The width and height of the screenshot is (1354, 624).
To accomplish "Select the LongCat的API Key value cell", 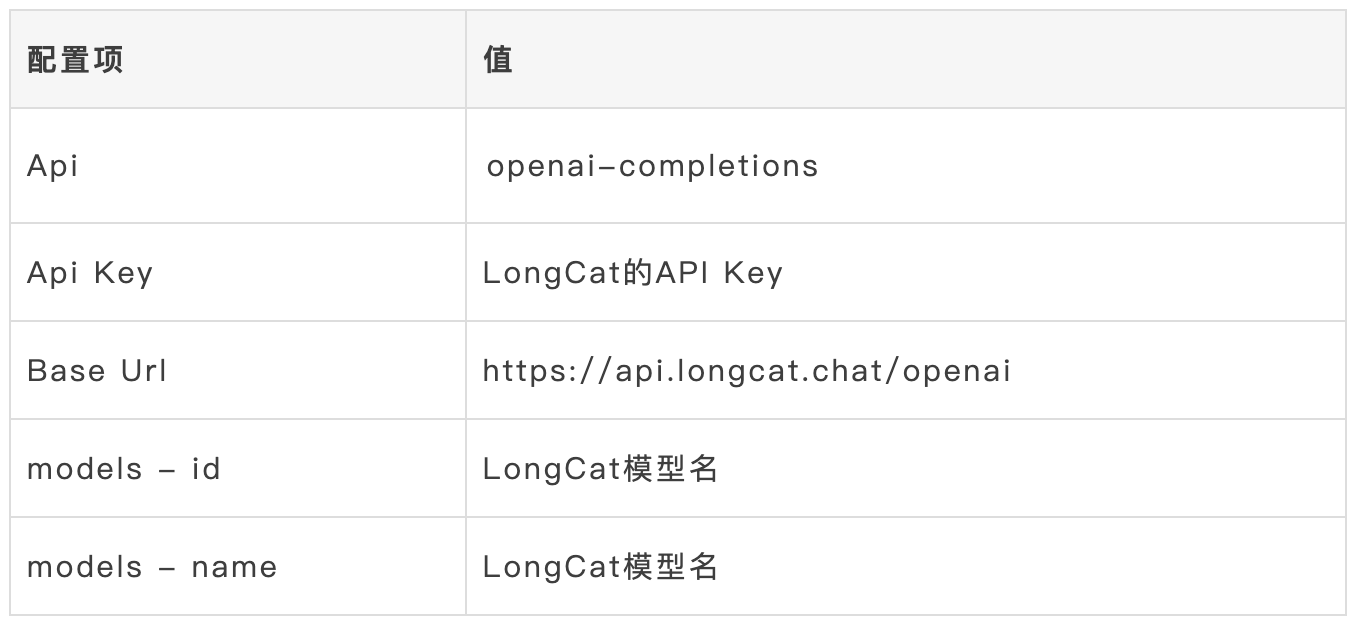I will (632, 272).
